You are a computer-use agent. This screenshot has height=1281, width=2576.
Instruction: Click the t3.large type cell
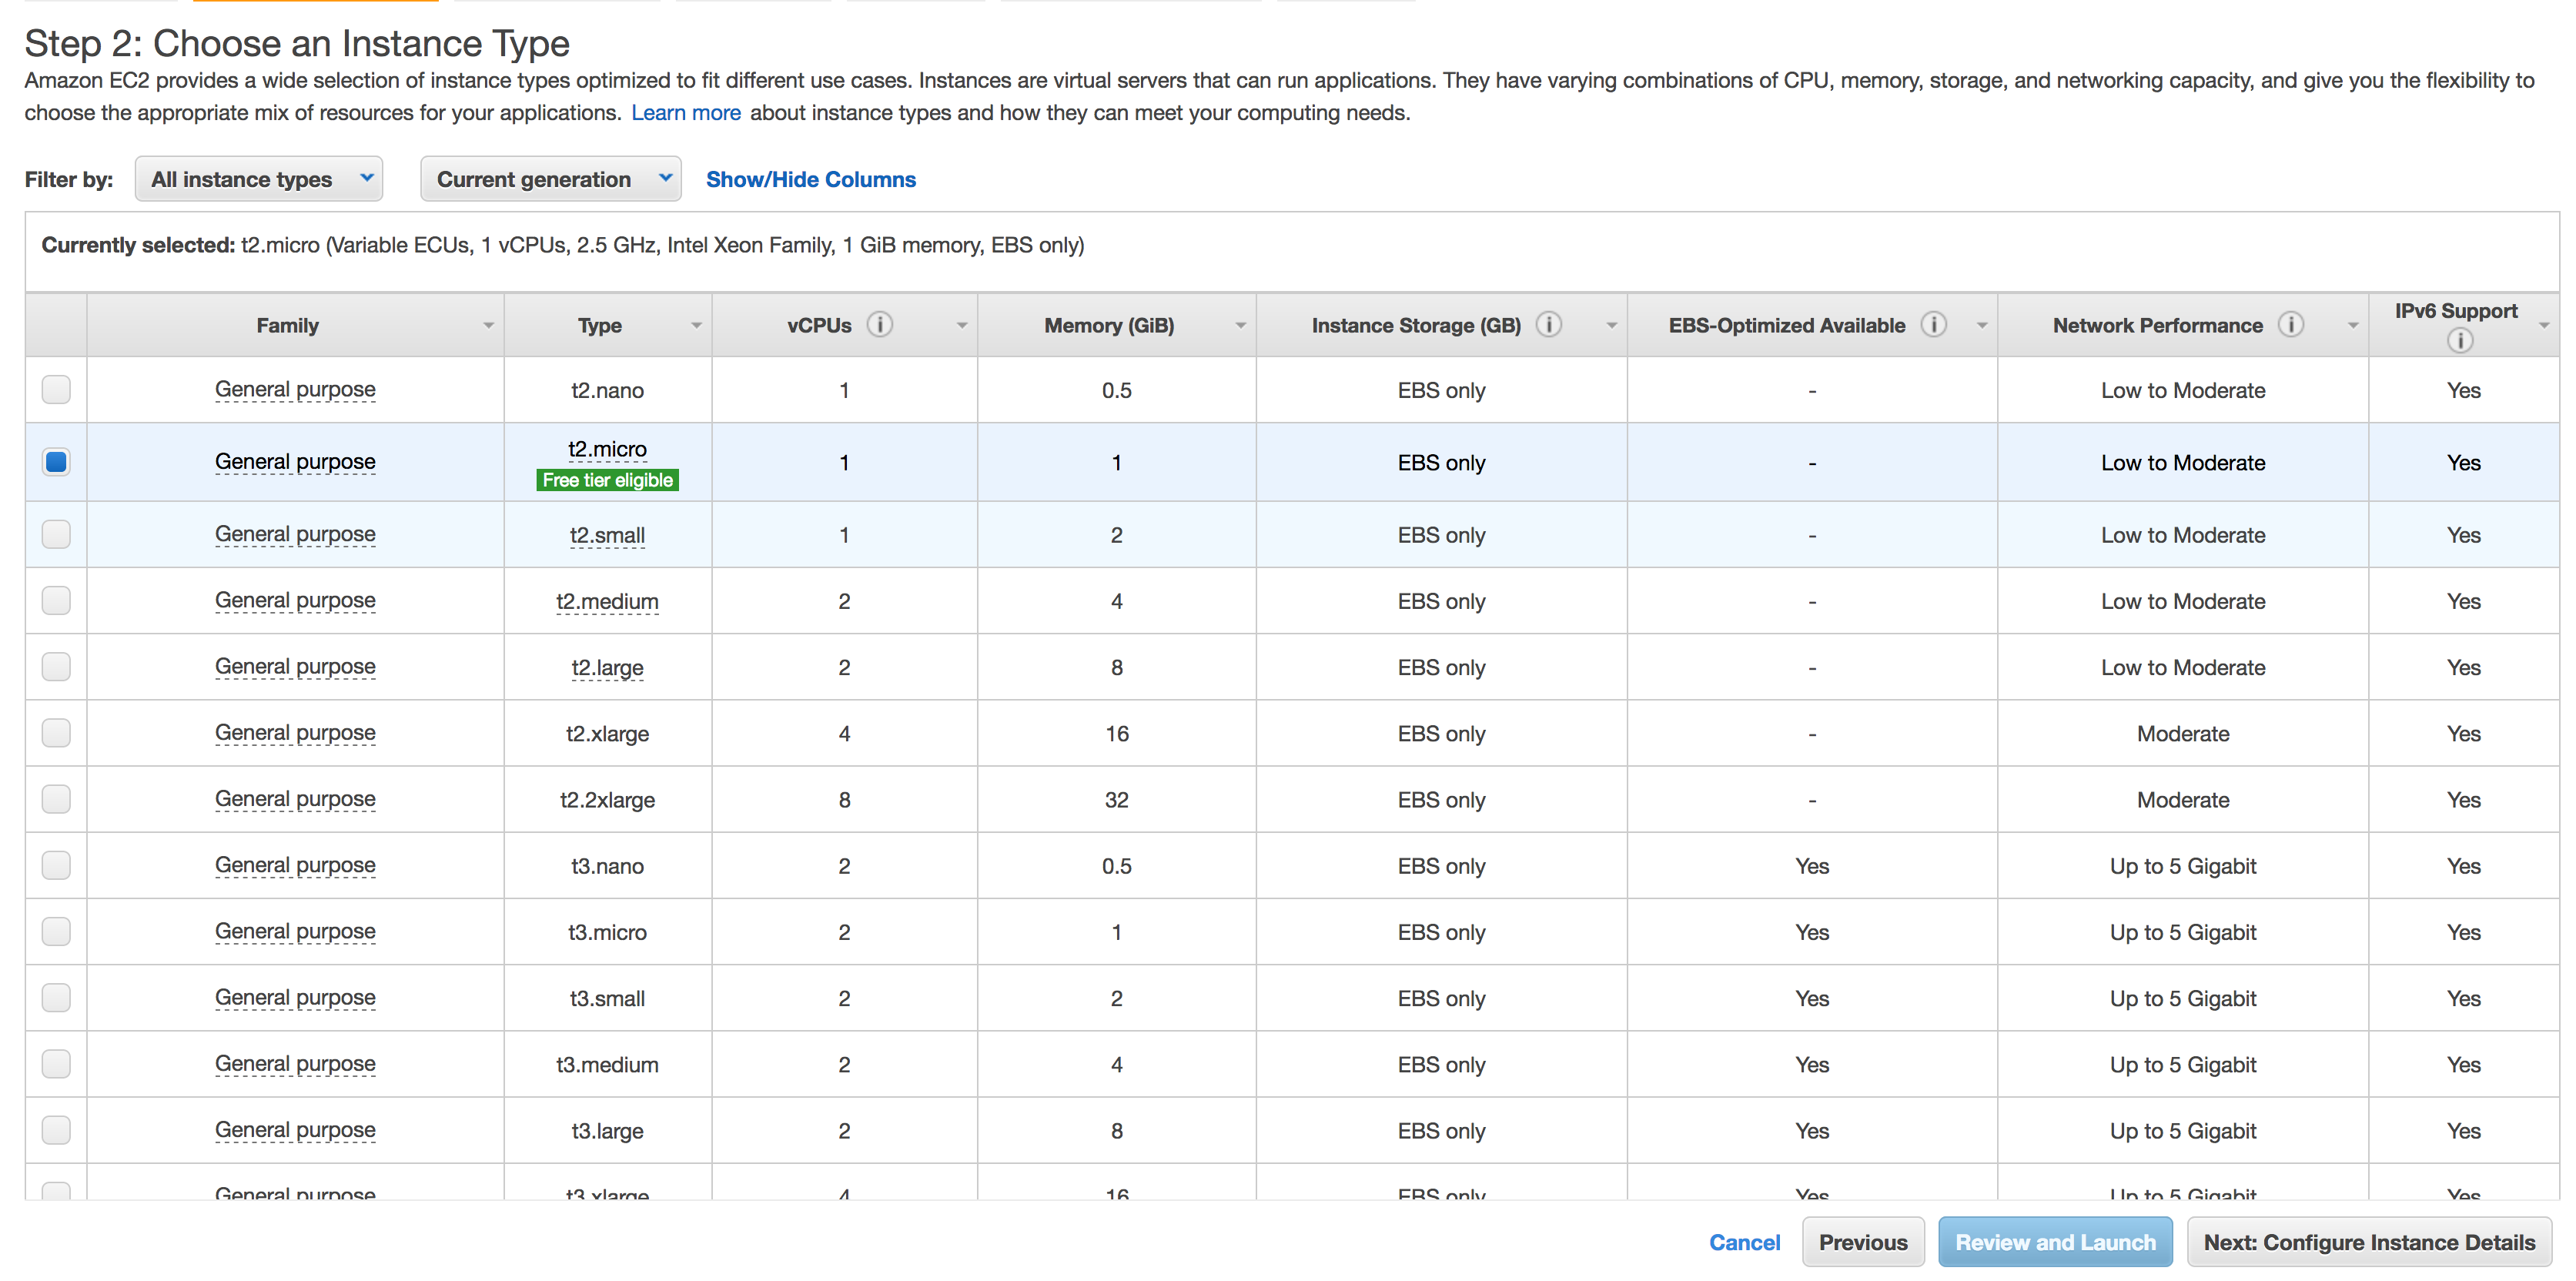(x=607, y=1131)
